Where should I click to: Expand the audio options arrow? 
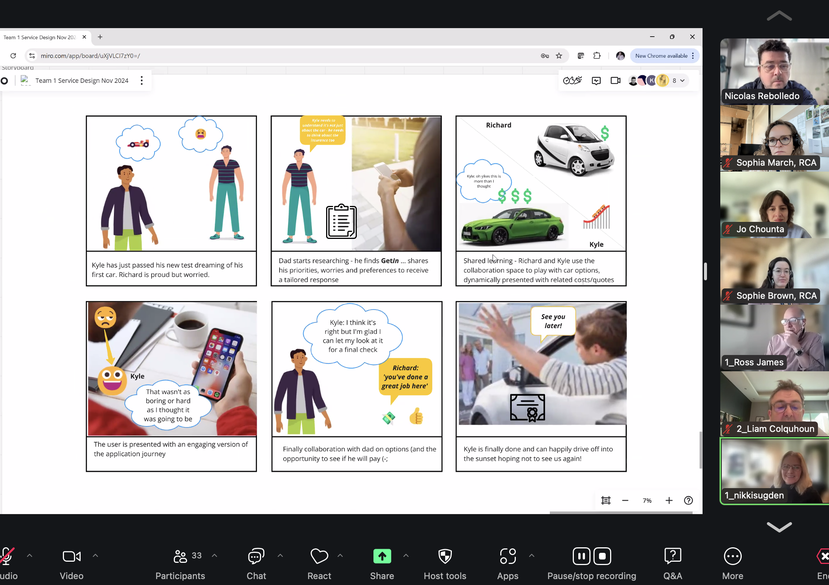29,554
